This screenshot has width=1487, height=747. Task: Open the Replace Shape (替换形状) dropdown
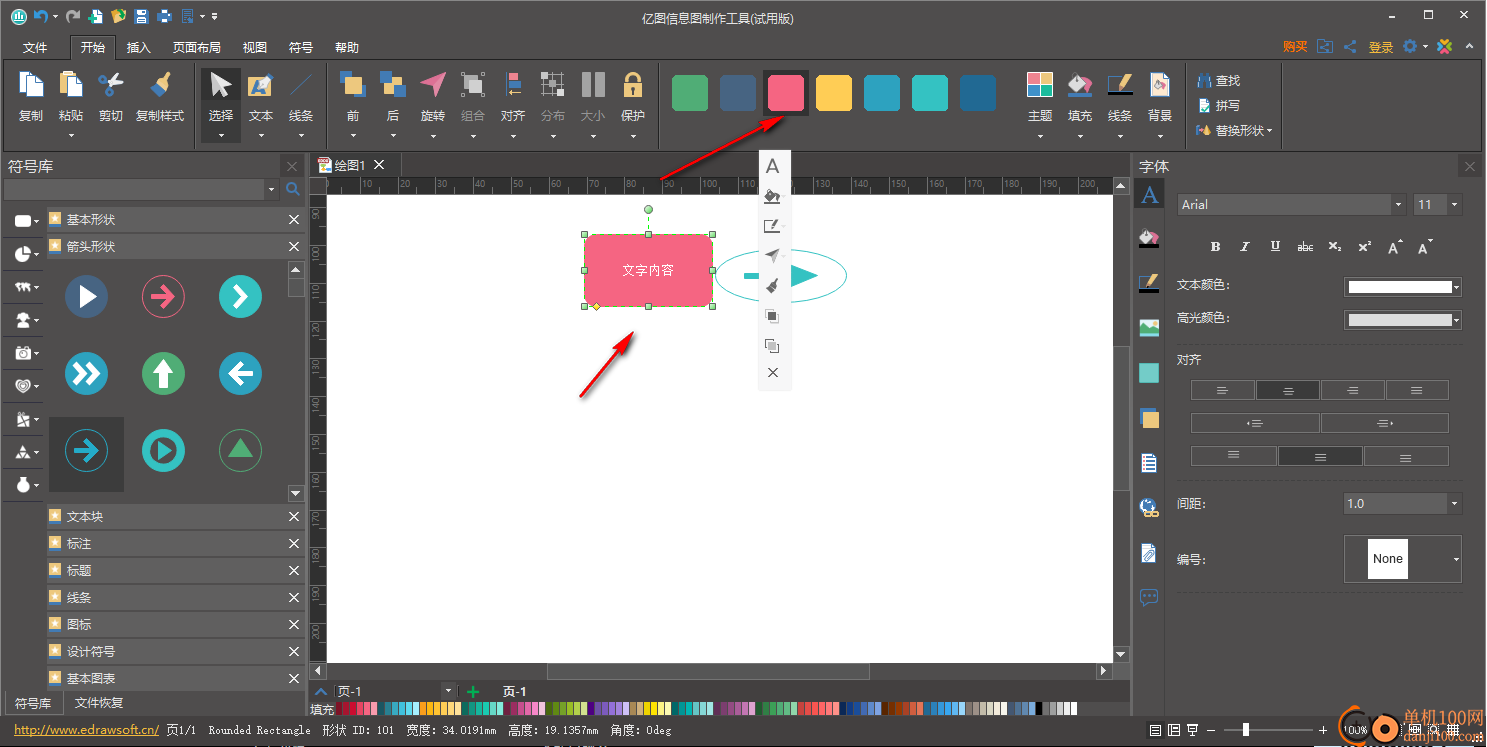[1235, 131]
